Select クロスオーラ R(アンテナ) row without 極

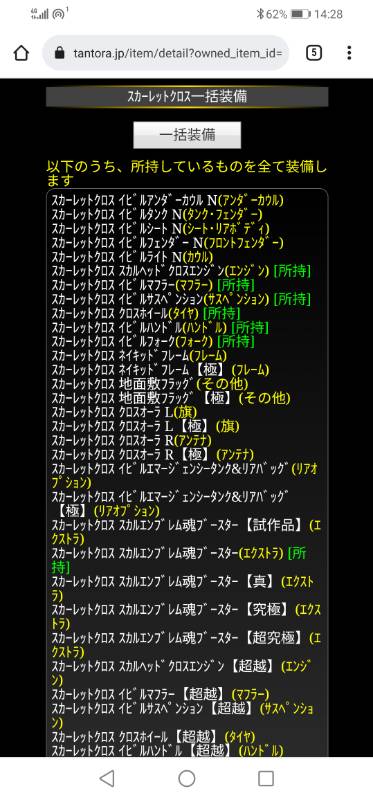[131, 439]
